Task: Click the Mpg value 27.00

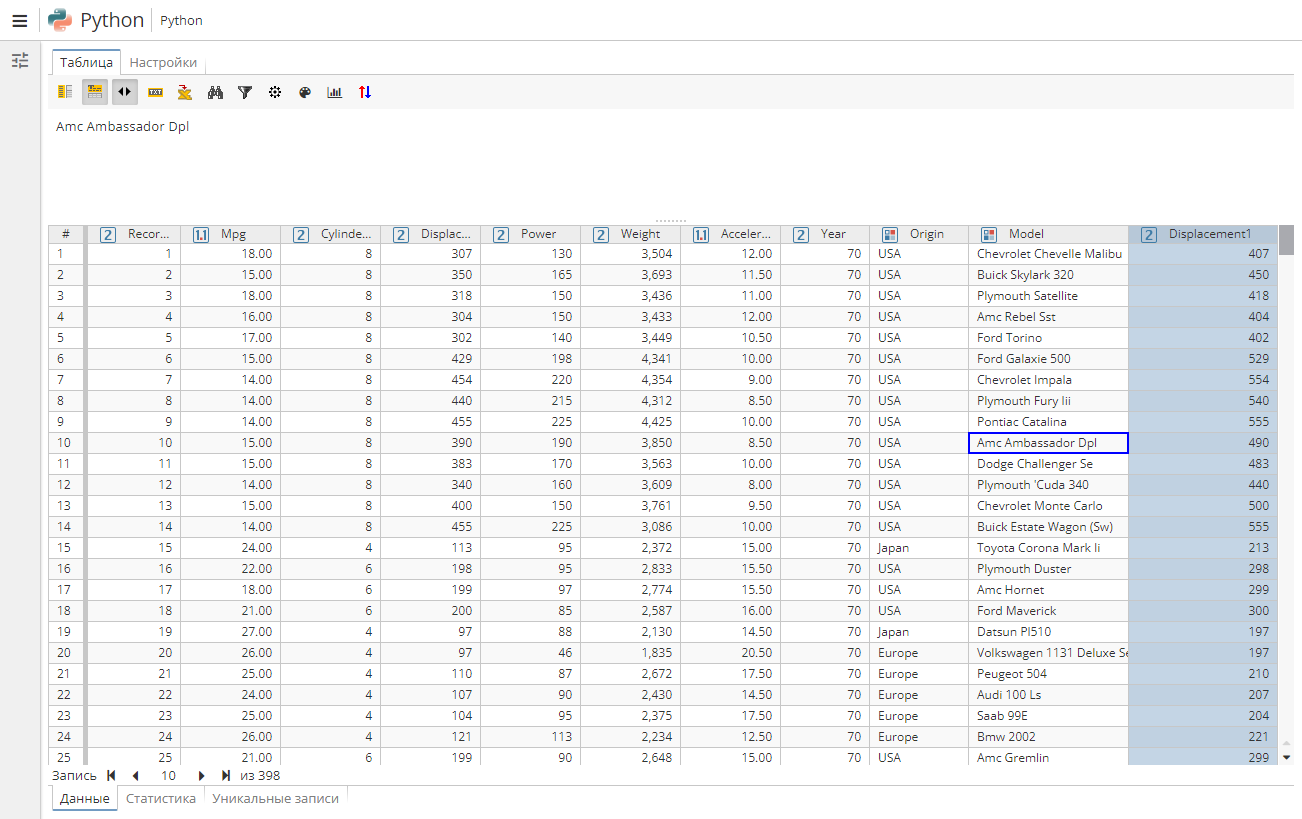Action: tap(230, 632)
